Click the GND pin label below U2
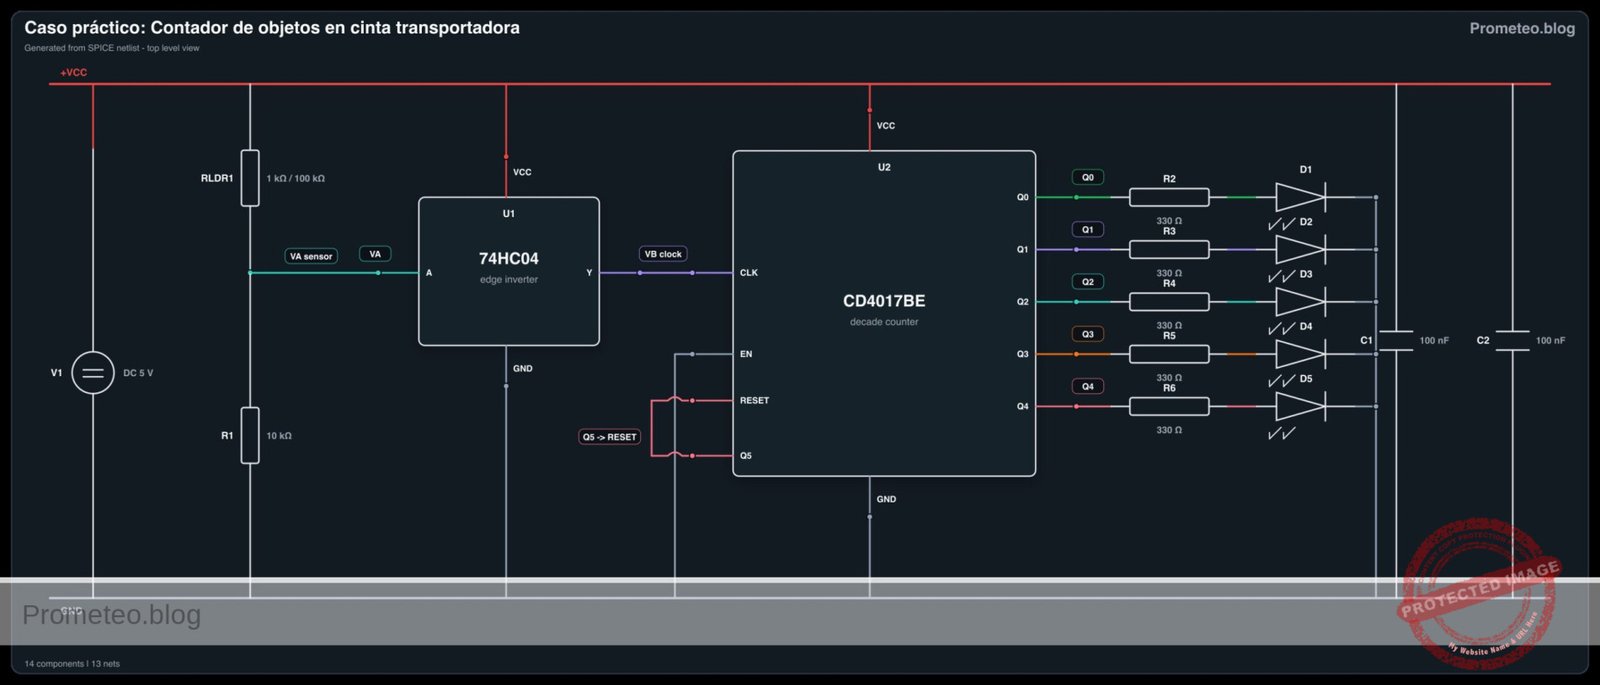 pos(886,499)
